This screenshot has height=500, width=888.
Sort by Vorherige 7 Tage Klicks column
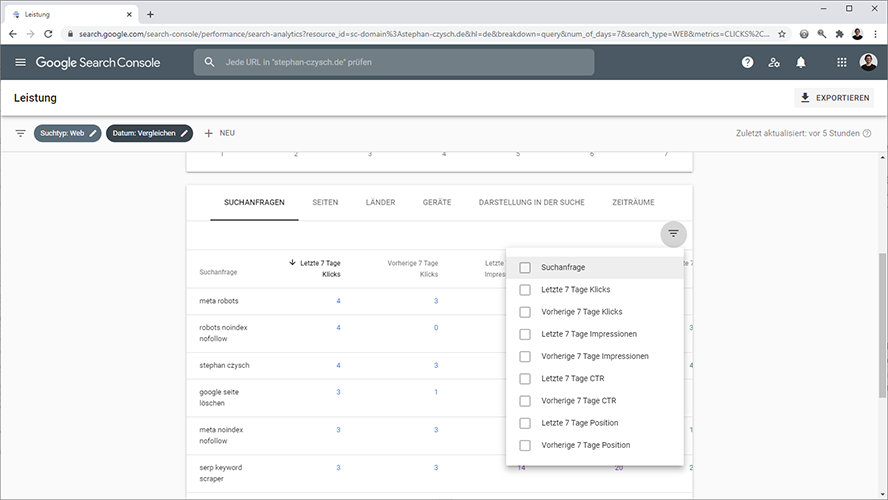[413, 268]
